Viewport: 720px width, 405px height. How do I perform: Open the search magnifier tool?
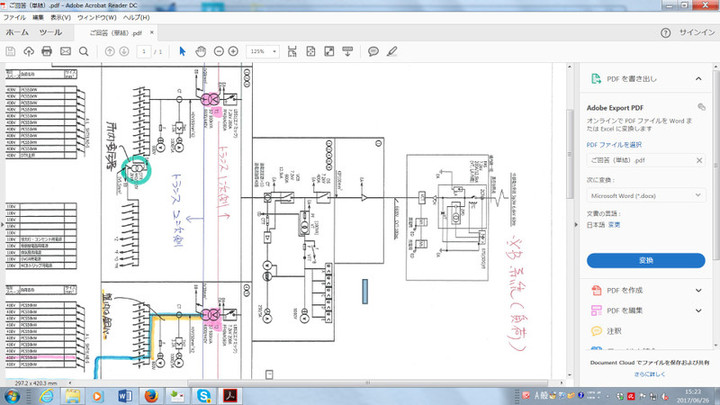click(x=84, y=51)
